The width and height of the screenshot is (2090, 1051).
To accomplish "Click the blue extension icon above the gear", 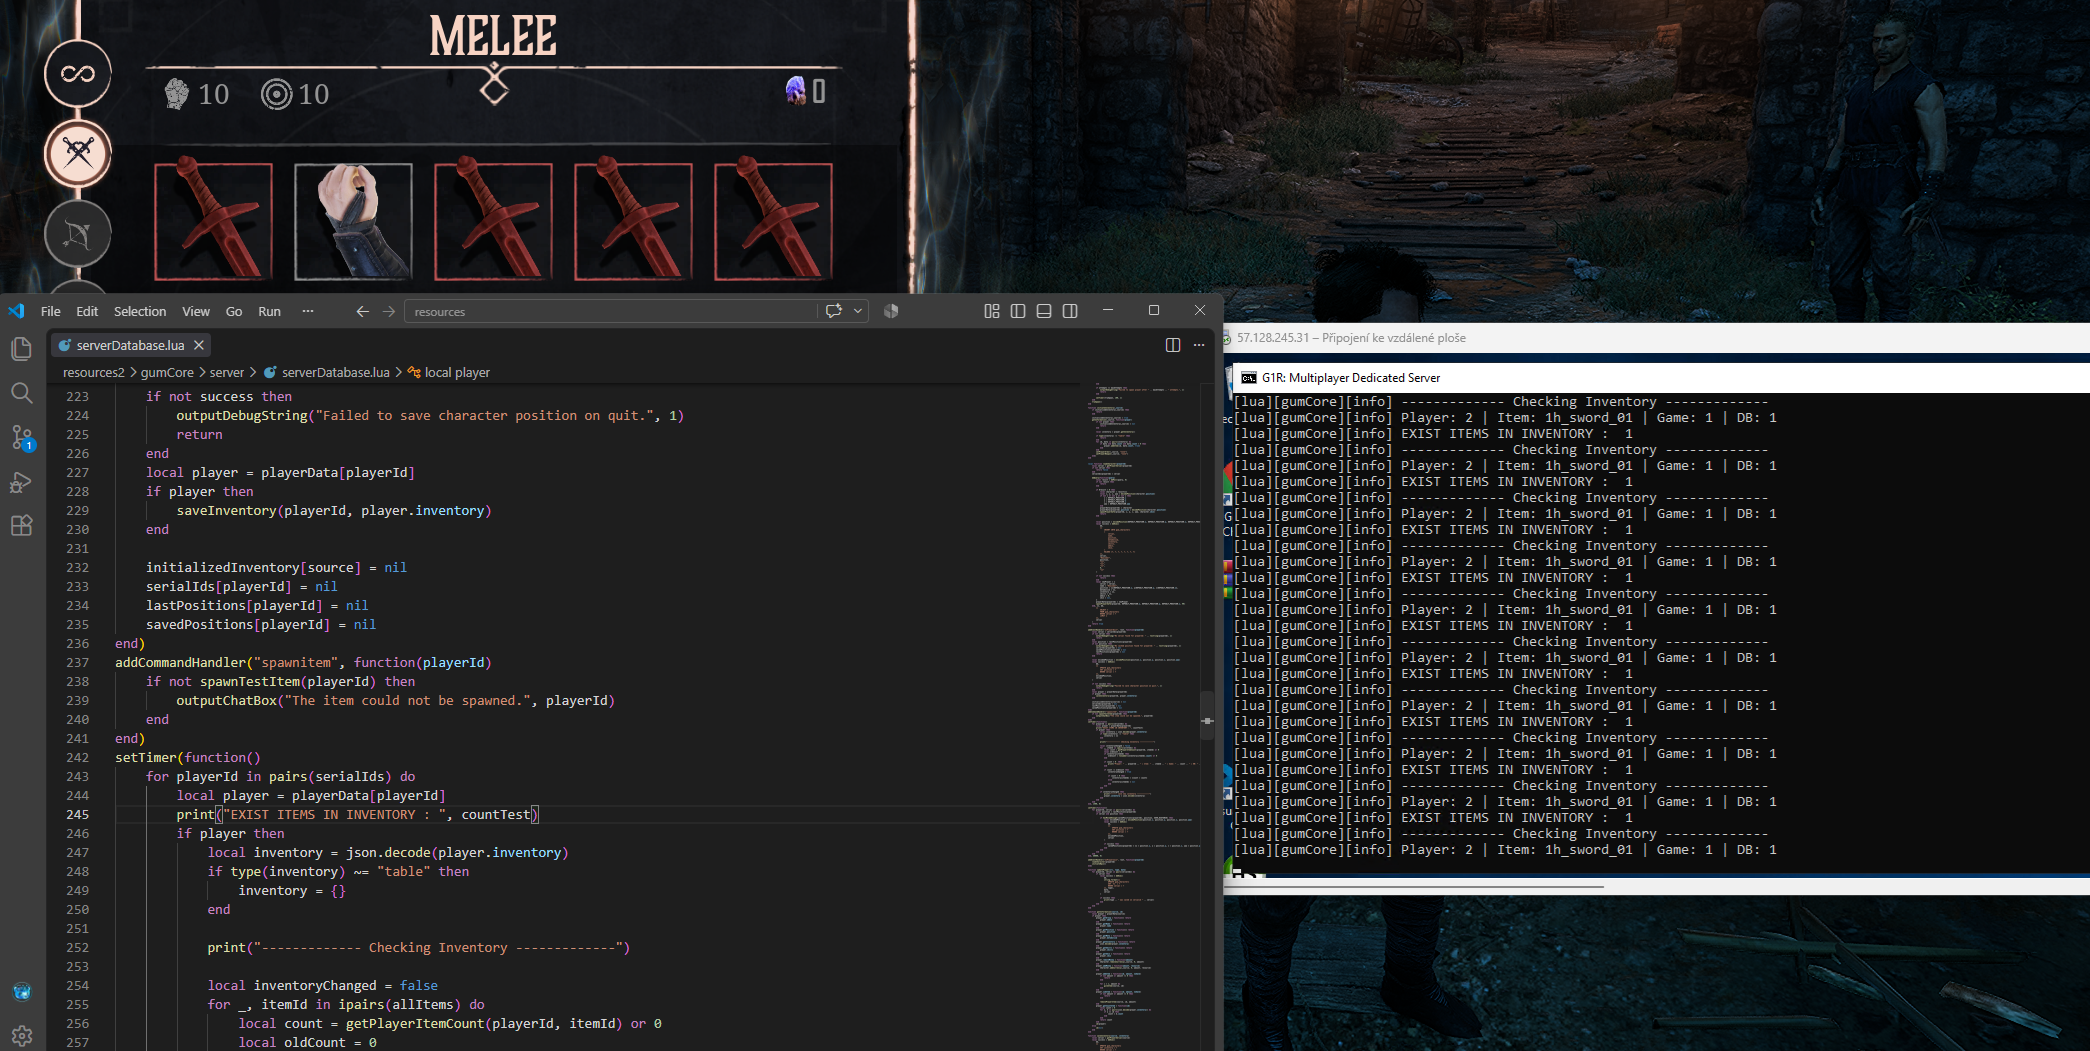I will (x=22, y=992).
